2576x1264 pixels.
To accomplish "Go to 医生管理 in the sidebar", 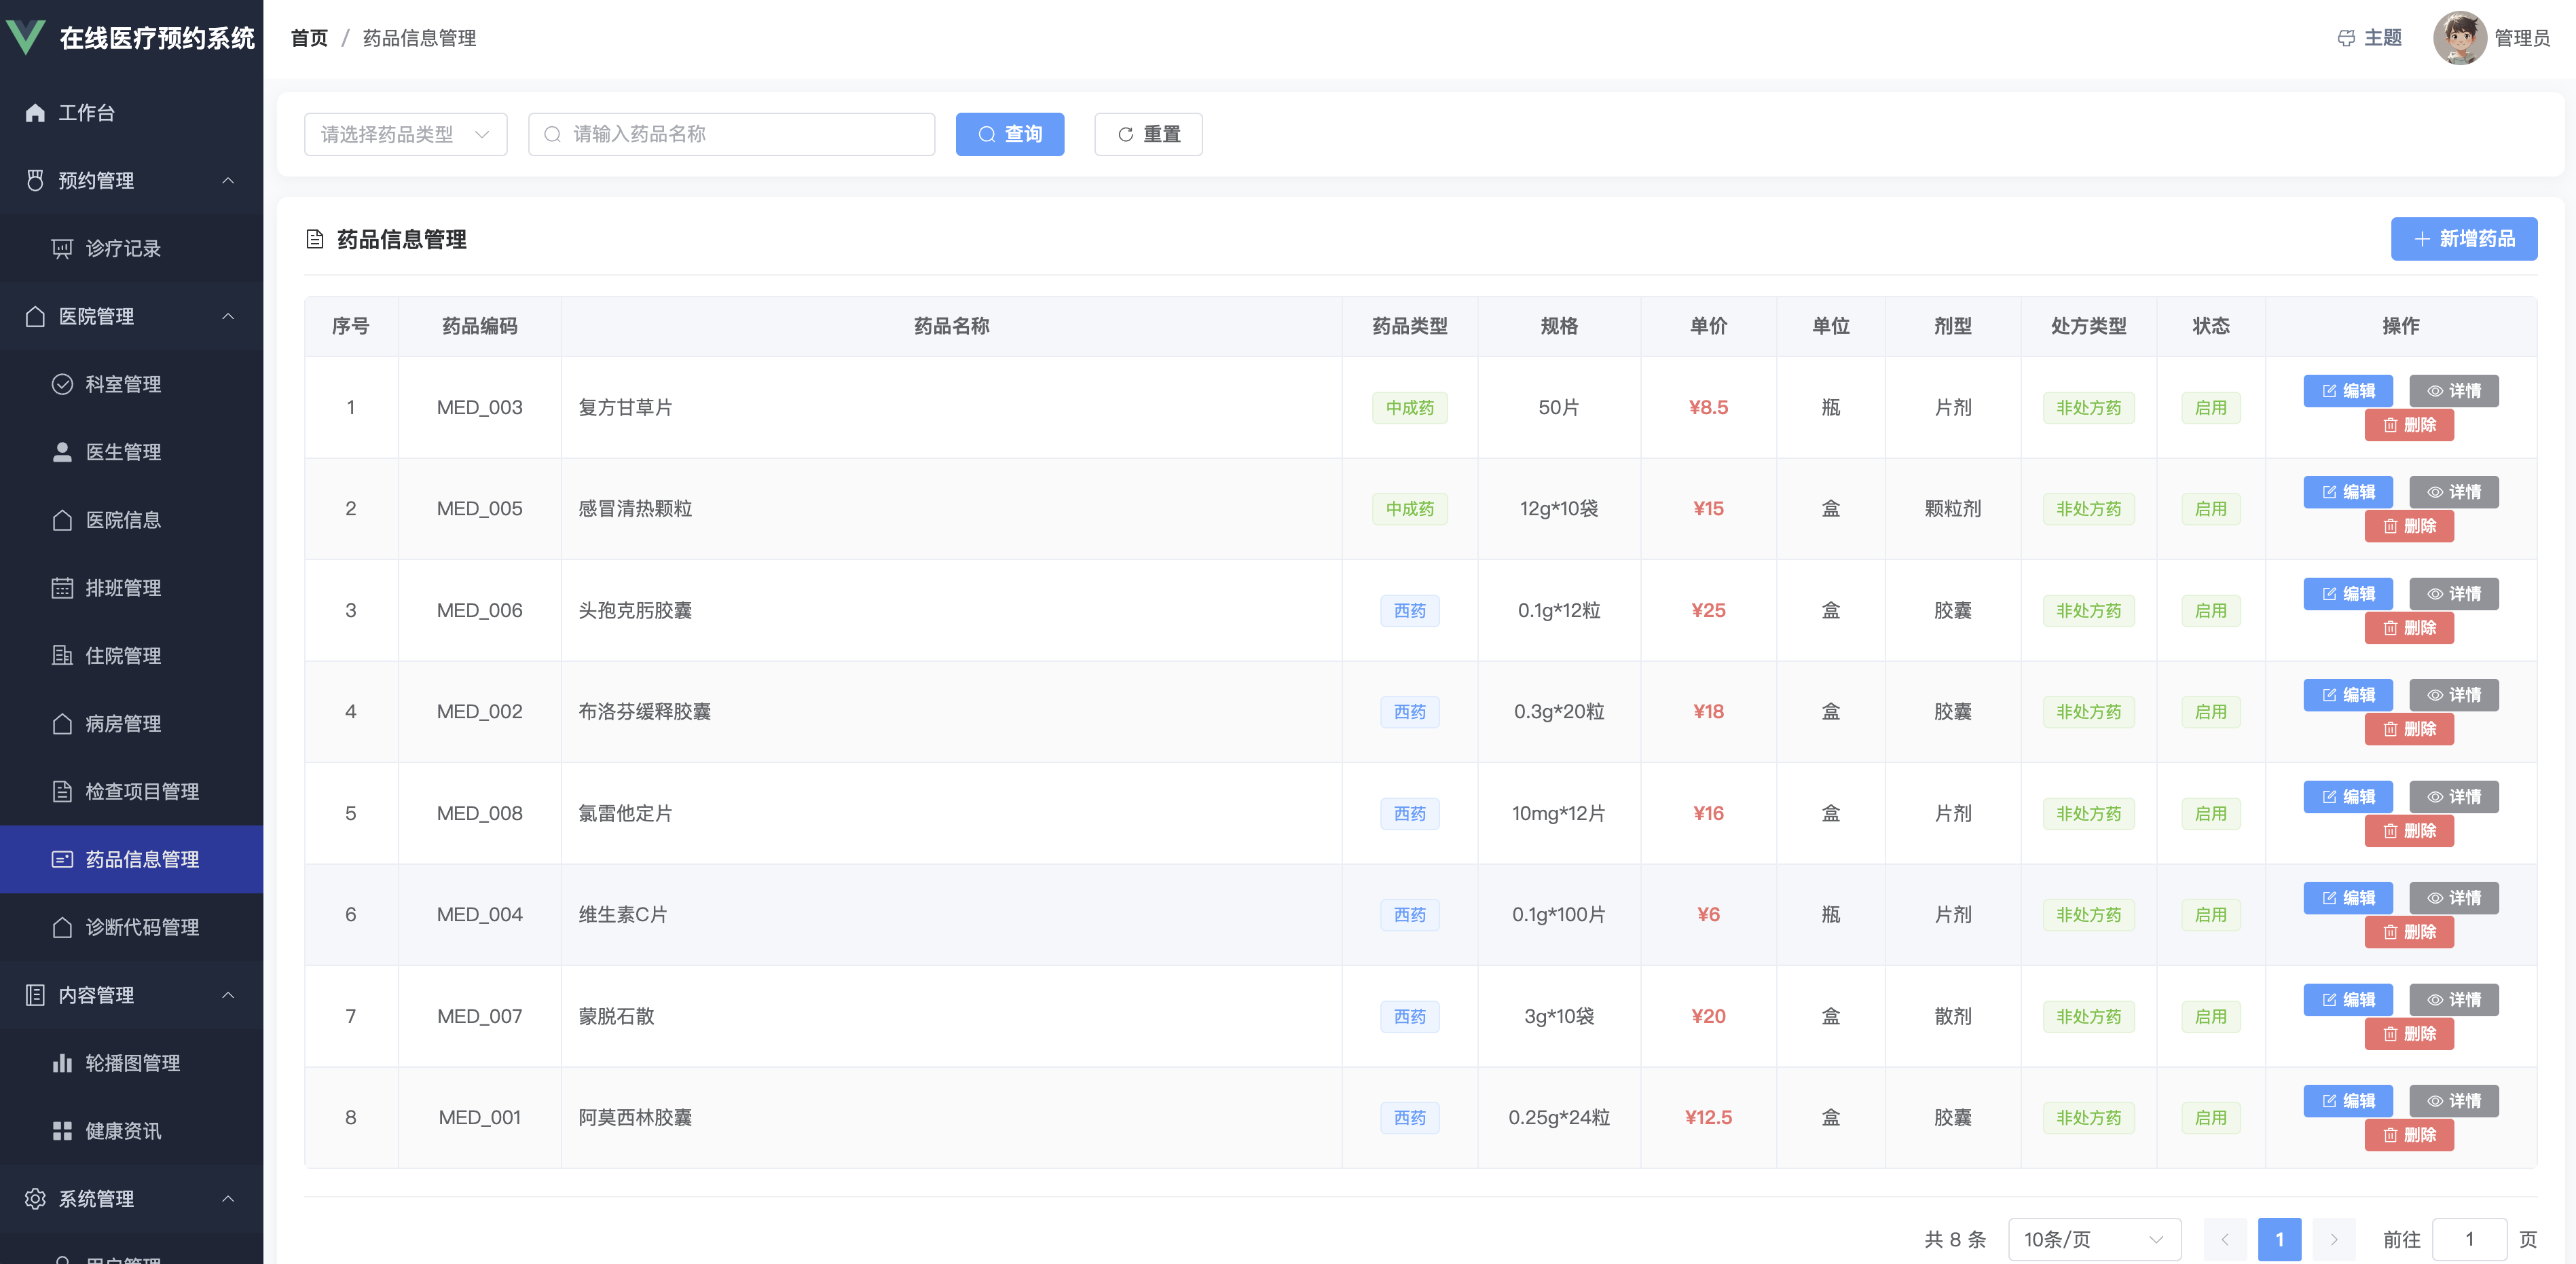I will pos(123,452).
